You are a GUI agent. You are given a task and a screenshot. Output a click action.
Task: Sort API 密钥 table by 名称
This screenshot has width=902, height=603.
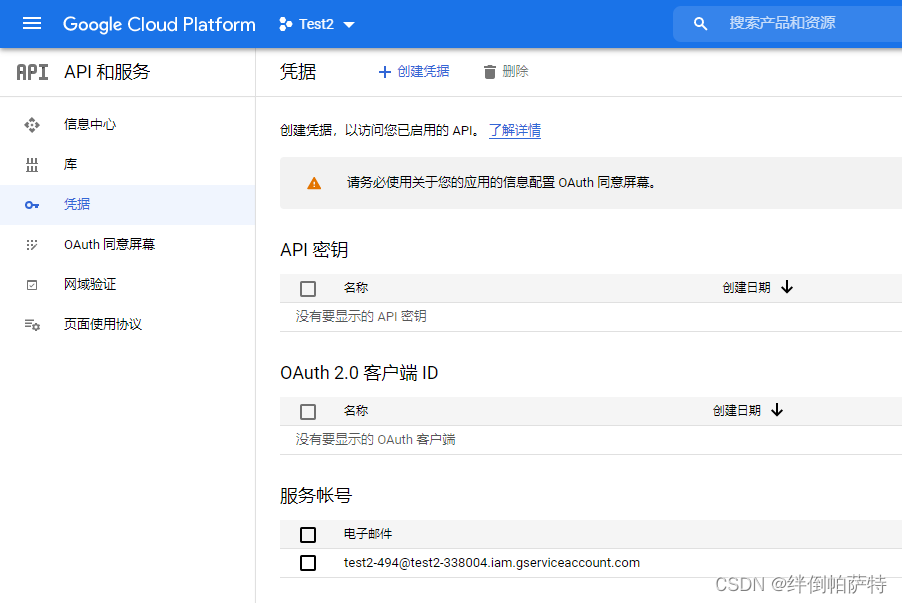[356, 288]
